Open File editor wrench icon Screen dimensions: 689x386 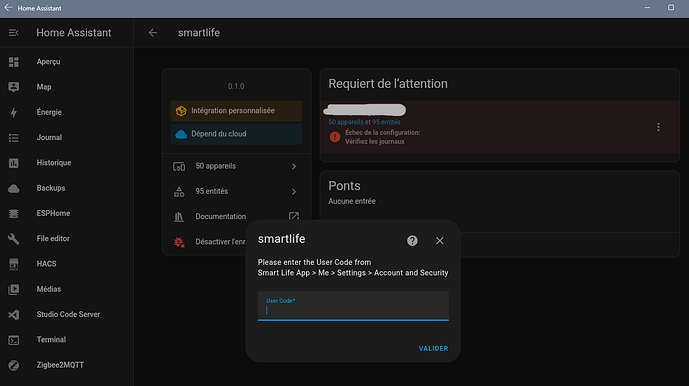(14, 239)
